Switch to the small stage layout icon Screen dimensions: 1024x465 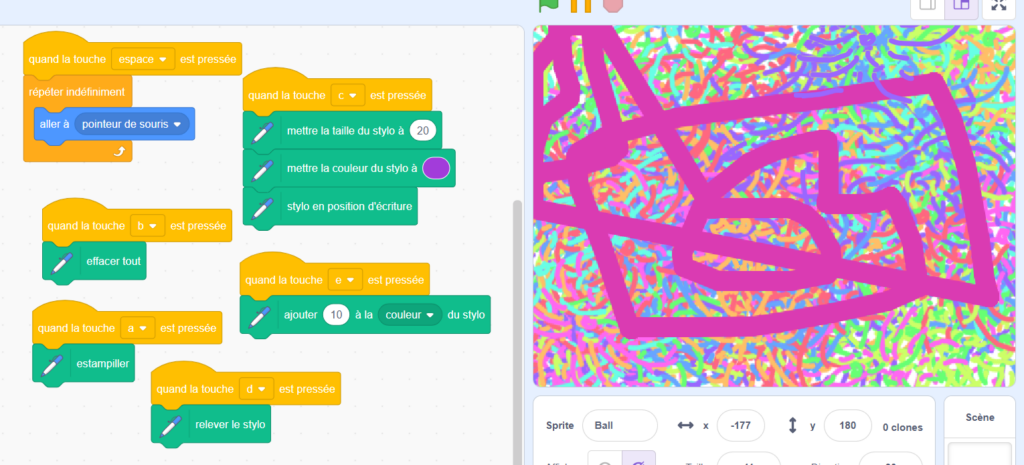click(x=927, y=6)
